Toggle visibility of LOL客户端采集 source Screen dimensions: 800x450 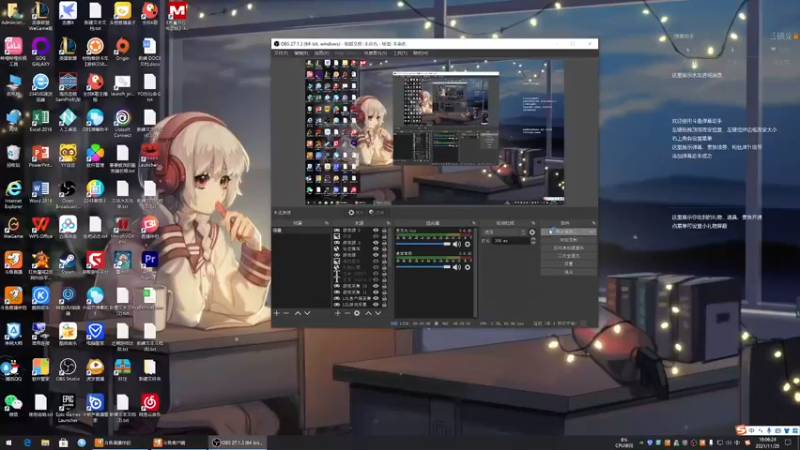(376, 298)
